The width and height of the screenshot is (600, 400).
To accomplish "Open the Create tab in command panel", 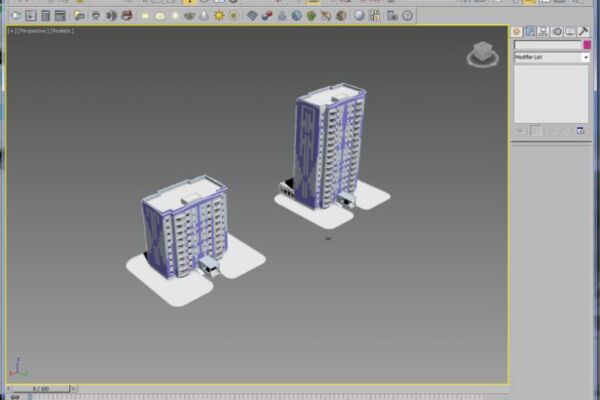I will [x=516, y=32].
